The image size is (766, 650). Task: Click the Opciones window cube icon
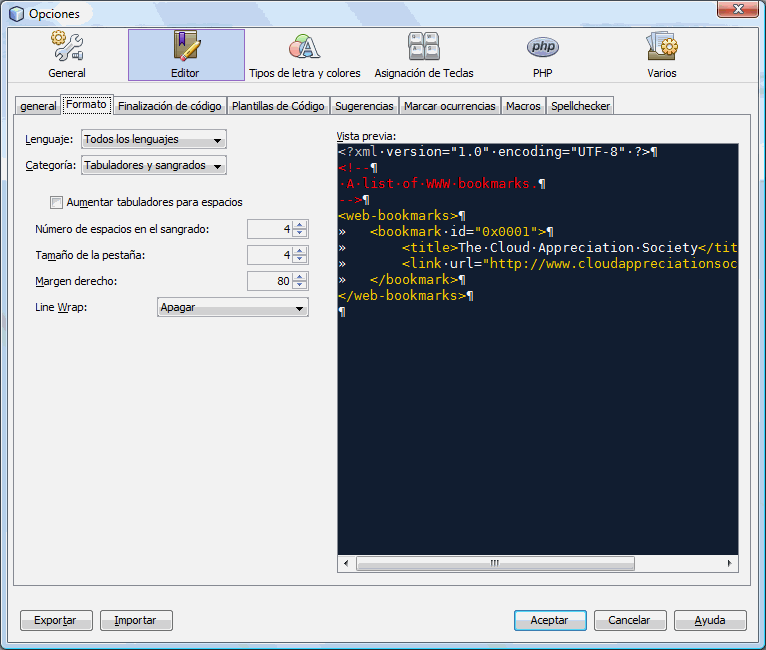coord(17,14)
